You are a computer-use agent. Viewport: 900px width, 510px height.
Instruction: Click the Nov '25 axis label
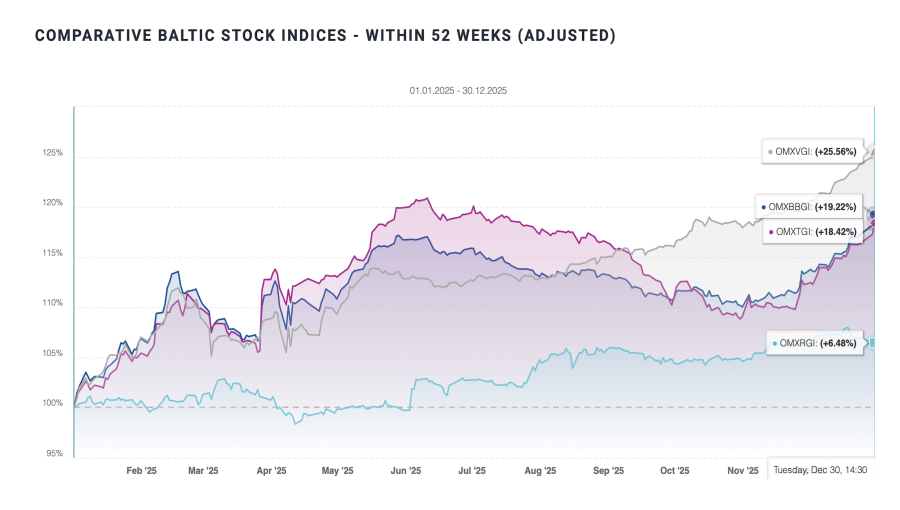click(x=742, y=470)
